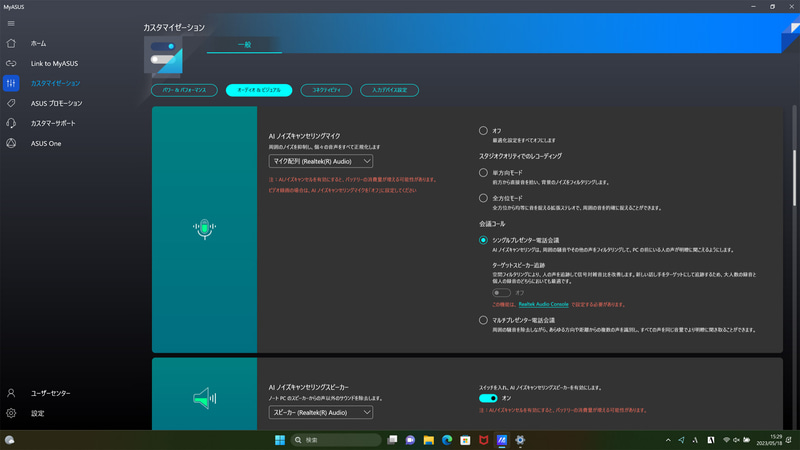The width and height of the screenshot is (800, 450).
Task: Open Realtek Audio Console link
Action: click(x=543, y=304)
